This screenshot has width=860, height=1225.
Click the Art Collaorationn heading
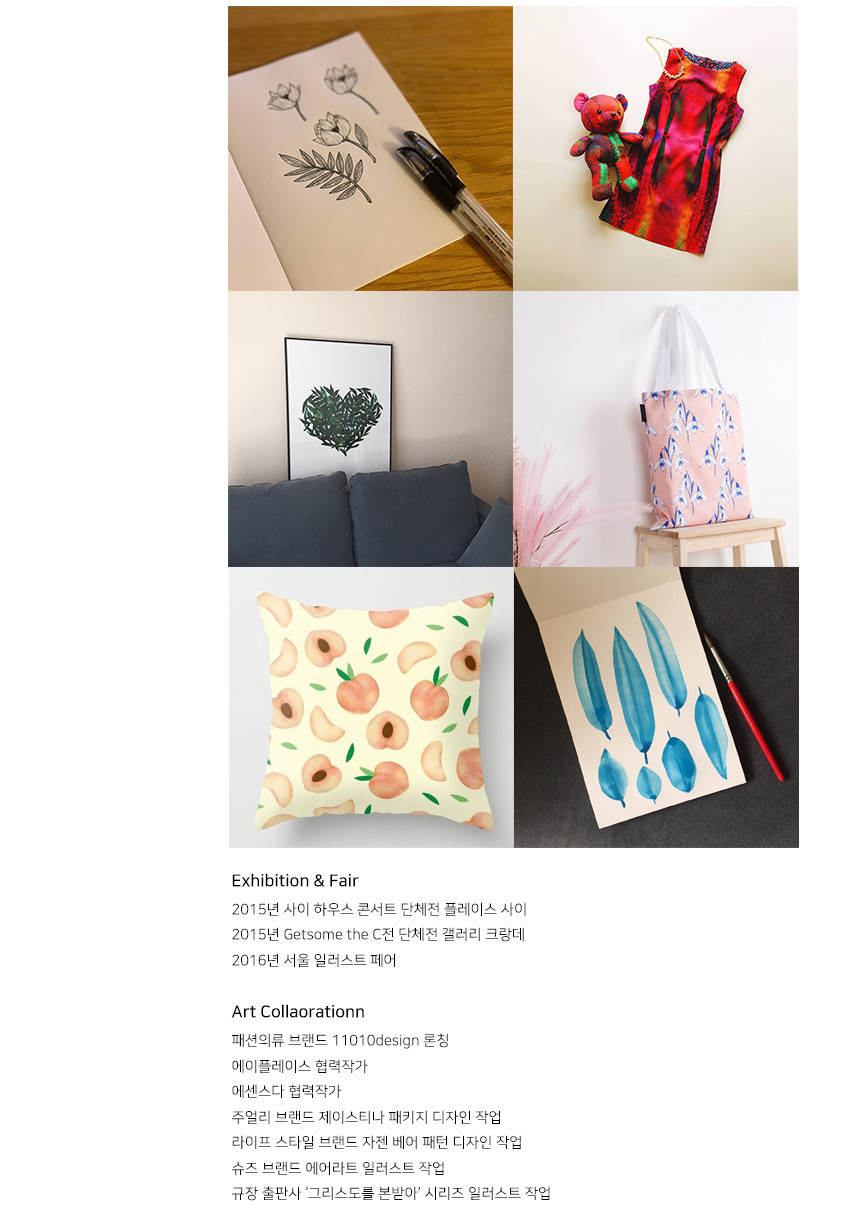coord(298,1012)
